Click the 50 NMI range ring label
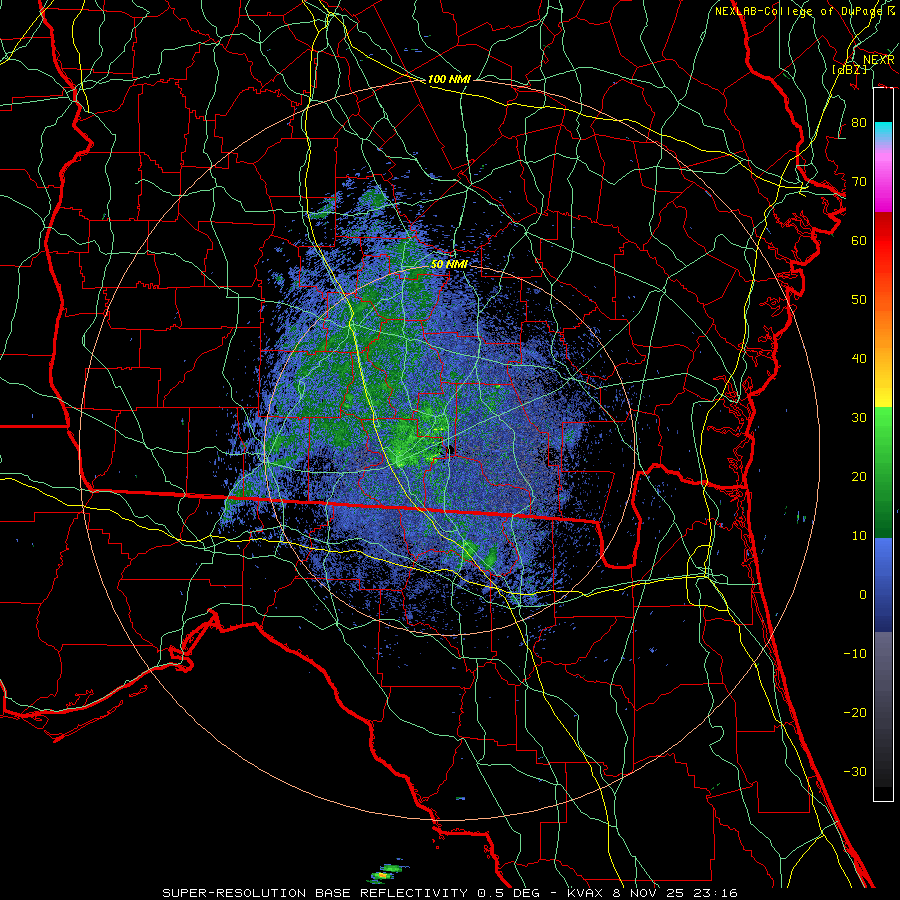 point(449,264)
